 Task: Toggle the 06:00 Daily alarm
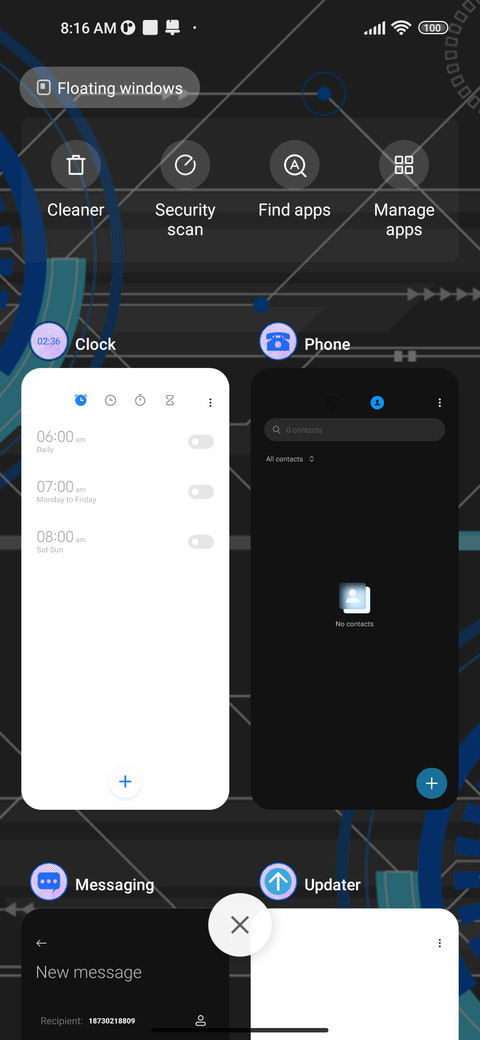(x=201, y=442)
